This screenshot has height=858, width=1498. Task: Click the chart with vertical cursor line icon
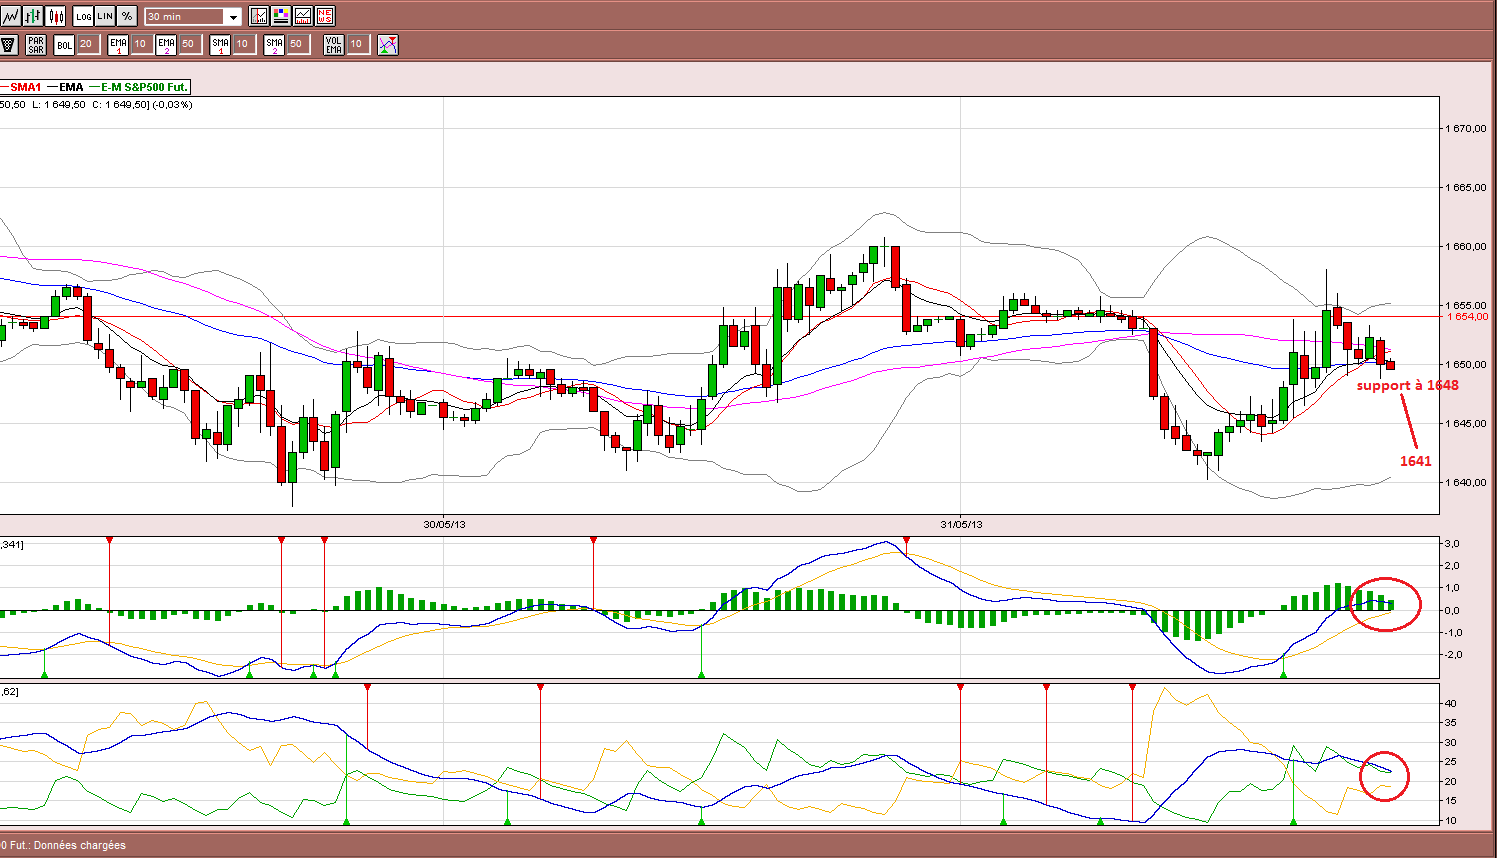[x=259, y=16]
